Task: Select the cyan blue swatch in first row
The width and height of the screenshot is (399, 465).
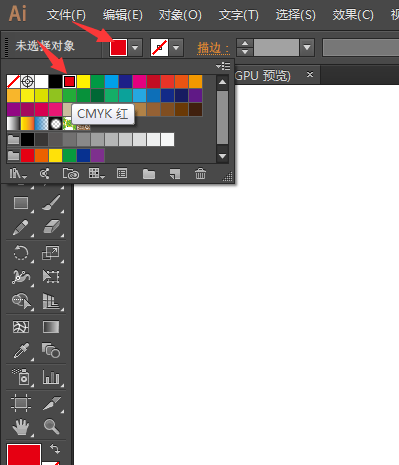Action: tap(111, 82)
